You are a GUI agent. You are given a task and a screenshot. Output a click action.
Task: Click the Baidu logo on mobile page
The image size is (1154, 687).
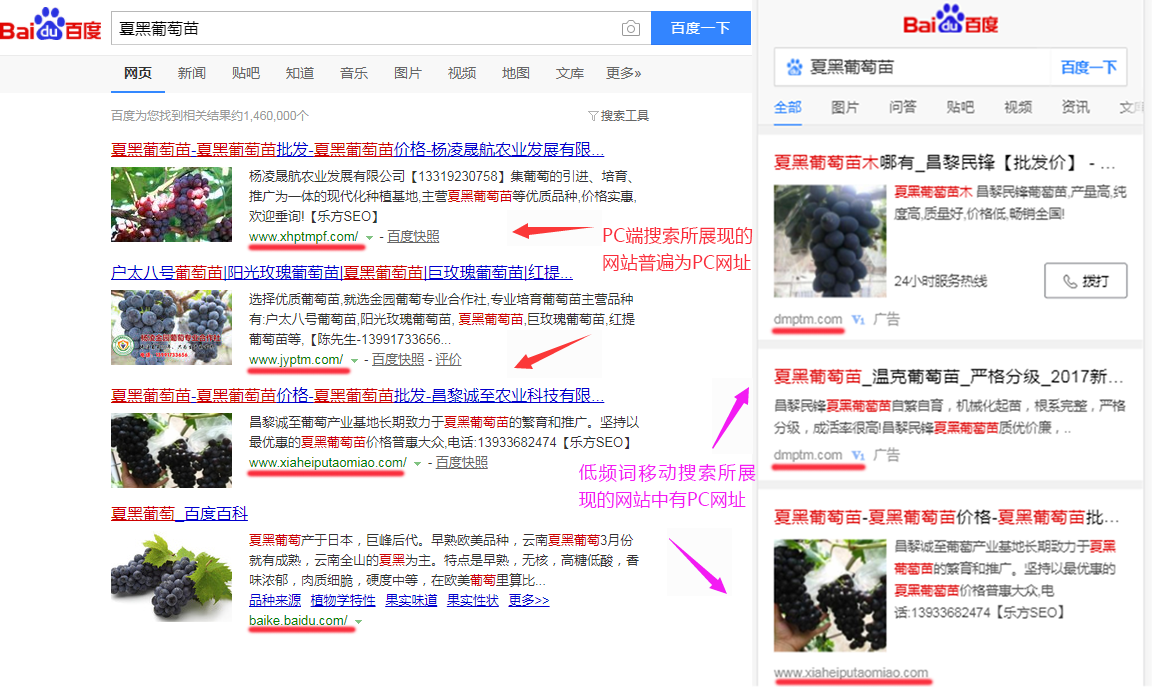950,20
